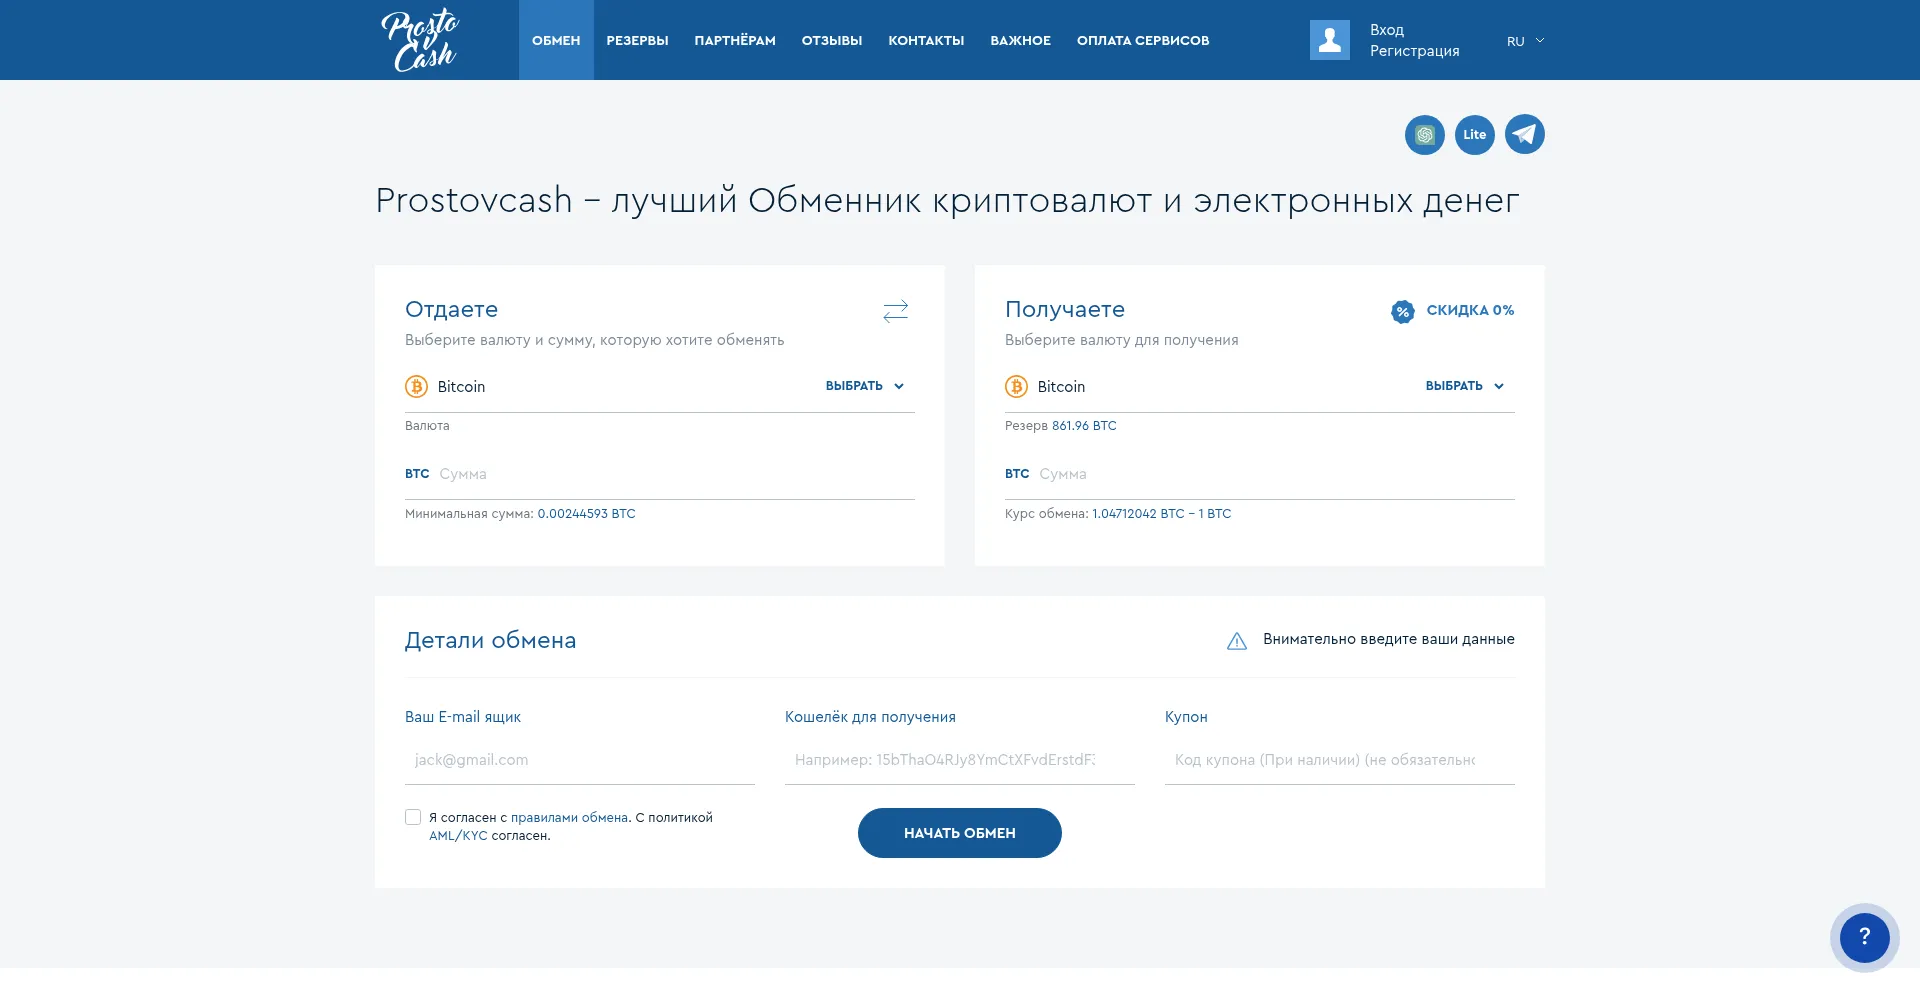Viewport: 1920px width, 993px height.
Task: Expand ВЫБРАТЬ currency dropdown in Получаете
Action: (x=1465, y=386)
